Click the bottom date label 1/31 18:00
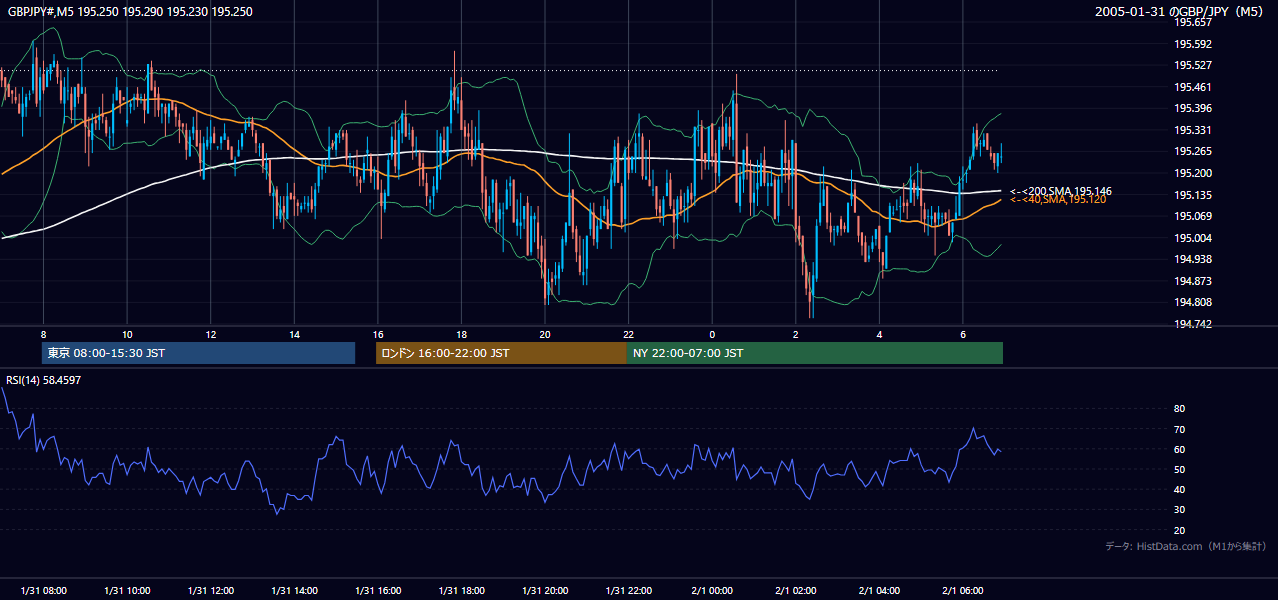The width and height of the screenshot is (1278, 600). coord(461,591)
